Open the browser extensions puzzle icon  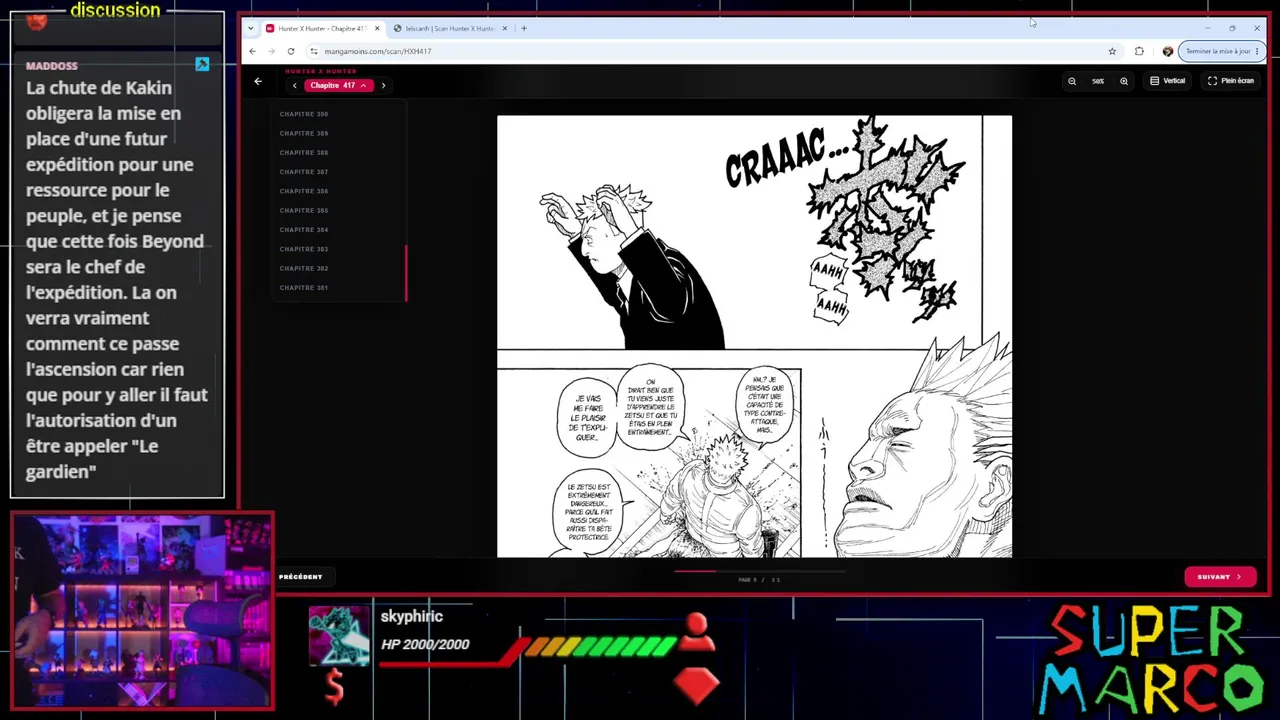[x=1139, y=51]
